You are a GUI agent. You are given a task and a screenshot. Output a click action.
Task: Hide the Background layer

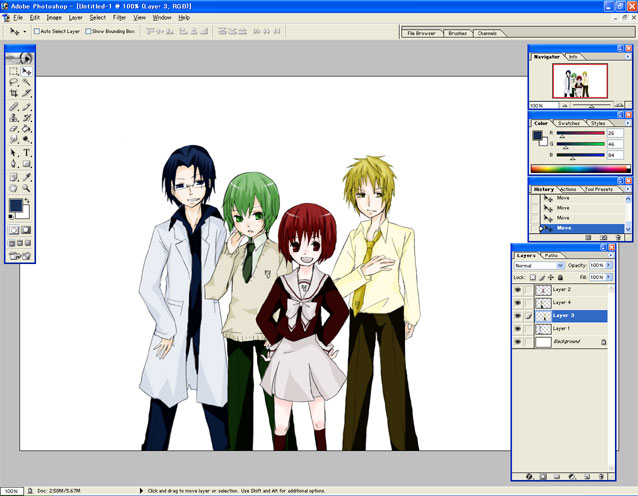pyautogui.click(x=518, y=342)
